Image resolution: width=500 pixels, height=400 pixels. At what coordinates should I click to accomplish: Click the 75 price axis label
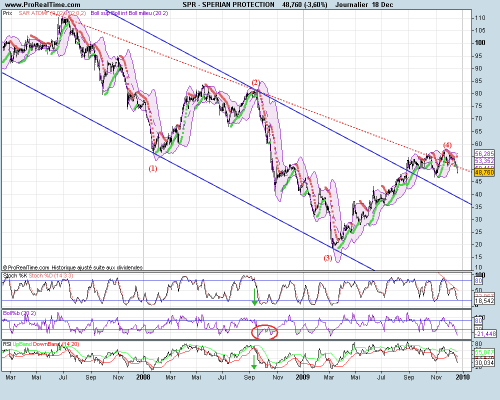[479, 106]
